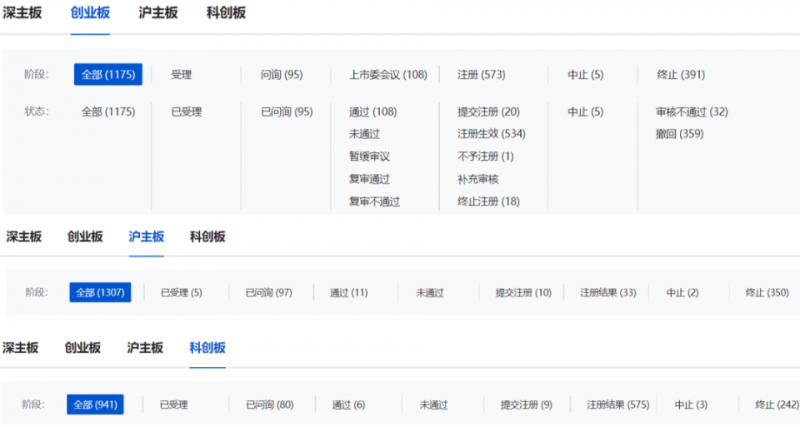Click the 全部 (941) stage filter
This screenshot has height=427, width=800.
(95, 404)
